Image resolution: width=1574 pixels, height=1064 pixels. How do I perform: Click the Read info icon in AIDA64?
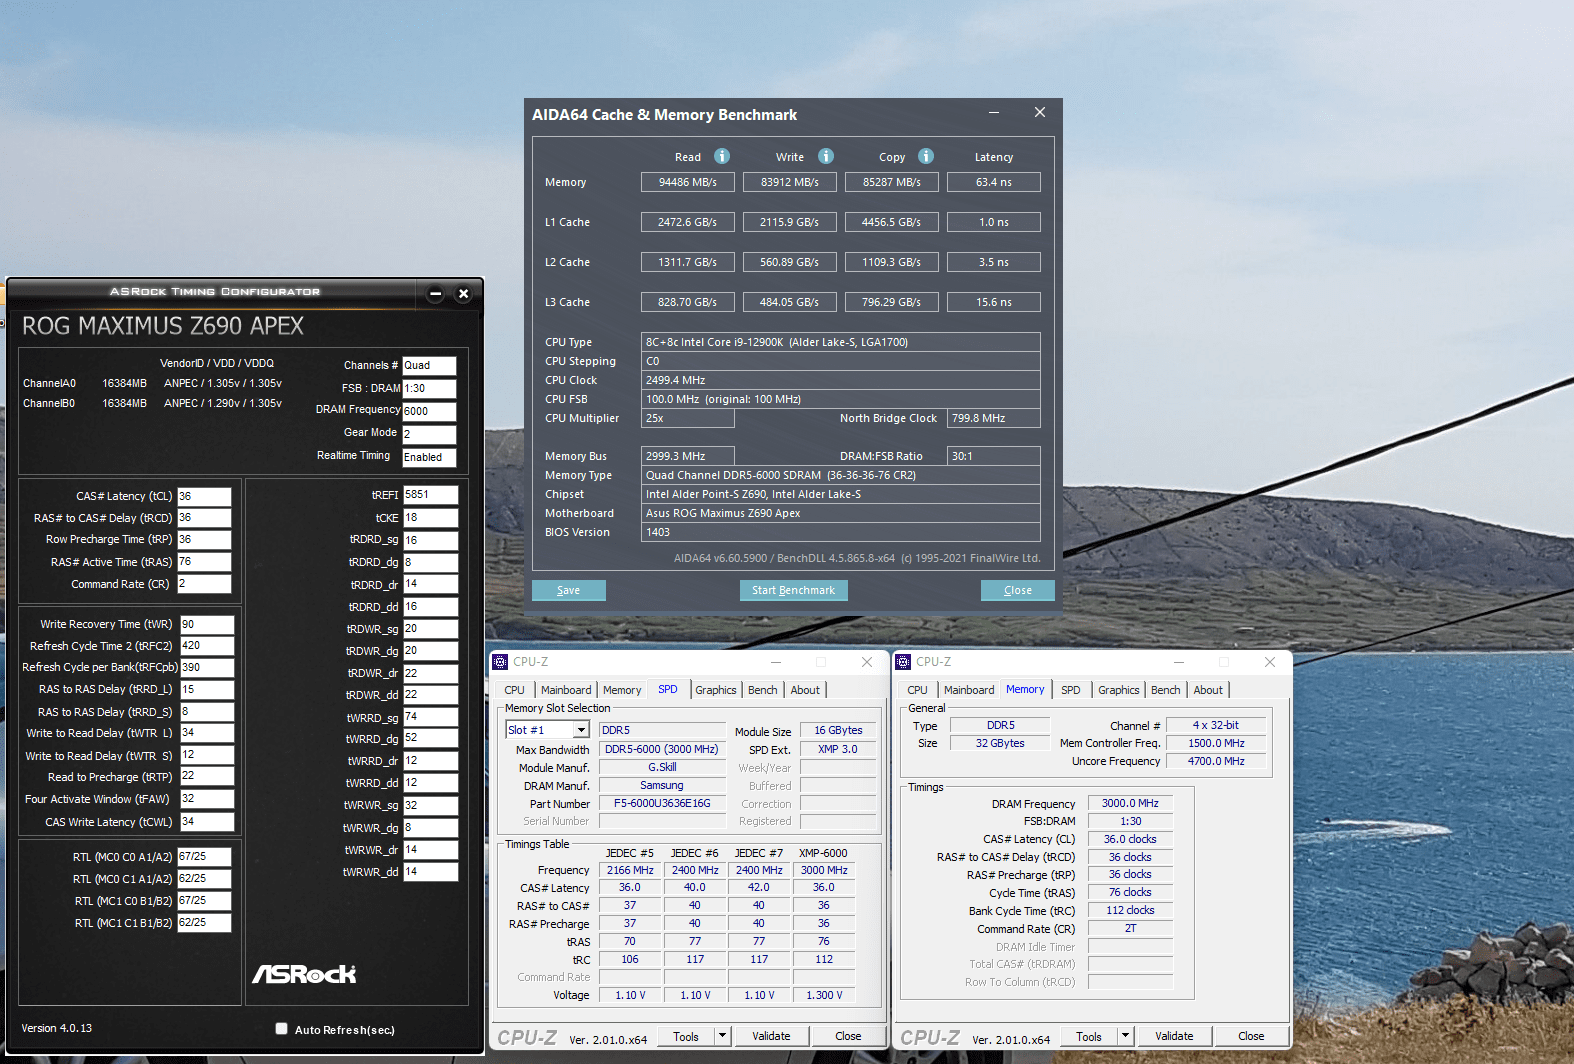[722, 156]
